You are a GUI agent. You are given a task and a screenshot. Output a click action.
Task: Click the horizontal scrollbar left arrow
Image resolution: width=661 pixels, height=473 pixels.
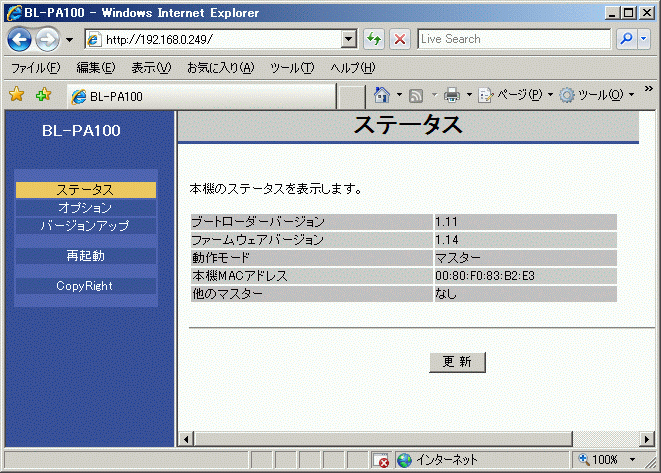point(185,439)
